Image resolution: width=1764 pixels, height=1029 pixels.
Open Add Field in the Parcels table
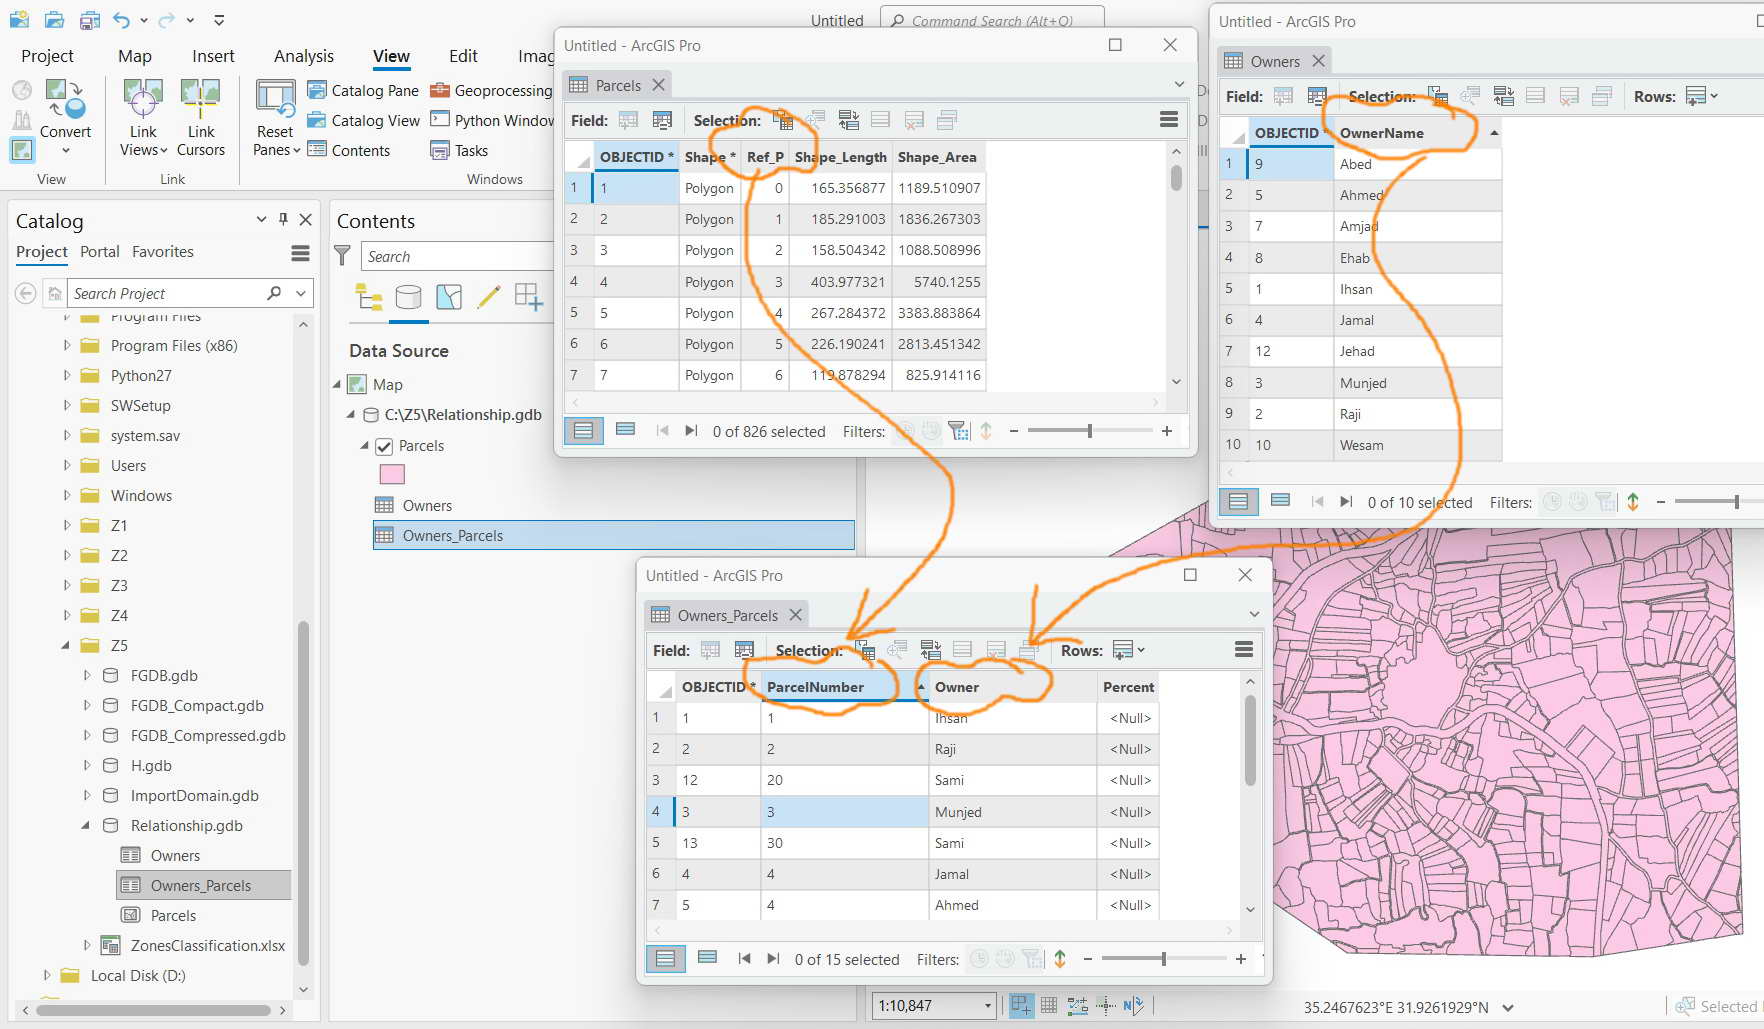point(628,119)
